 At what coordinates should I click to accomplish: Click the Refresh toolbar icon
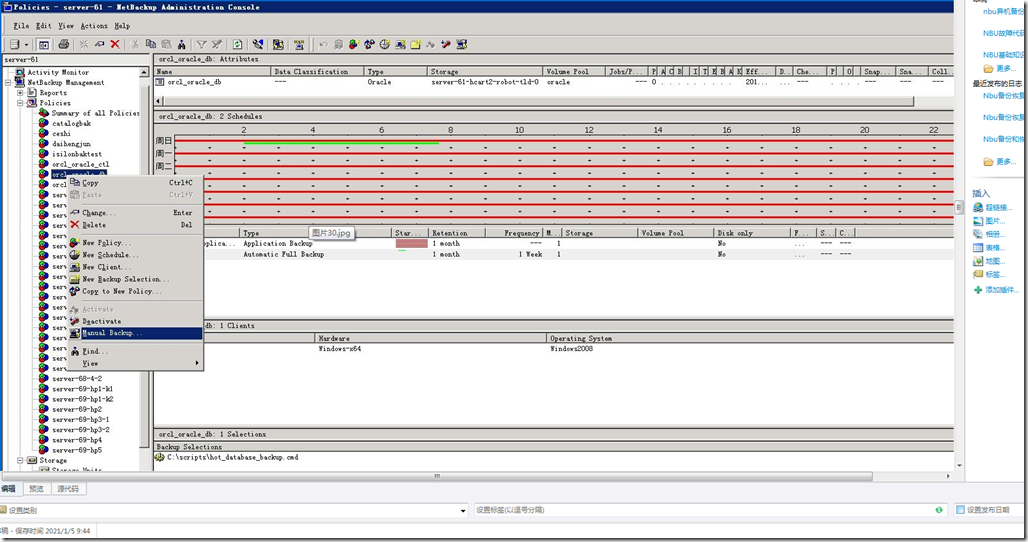pos(237,44)
